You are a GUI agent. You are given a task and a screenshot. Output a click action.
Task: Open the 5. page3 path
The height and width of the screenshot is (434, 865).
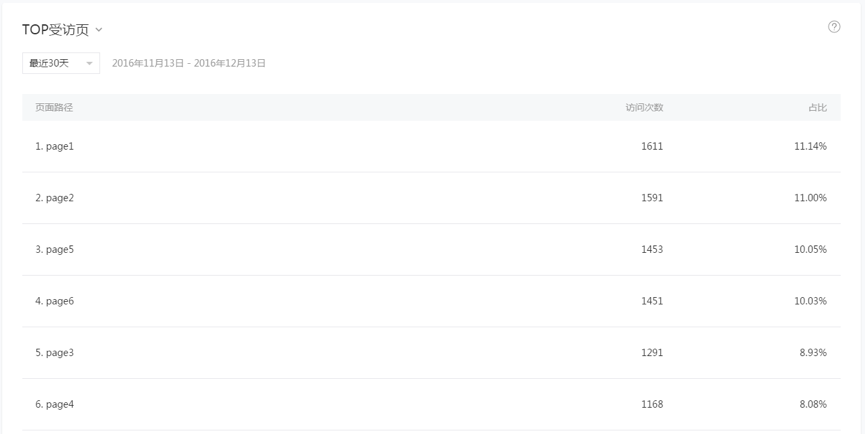click(55, 352)
